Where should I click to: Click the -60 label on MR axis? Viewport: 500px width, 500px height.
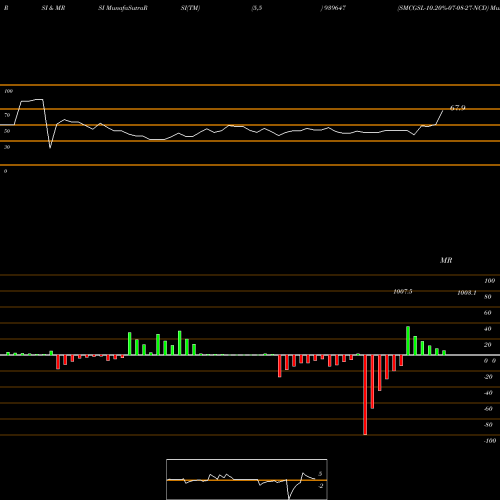488,409
